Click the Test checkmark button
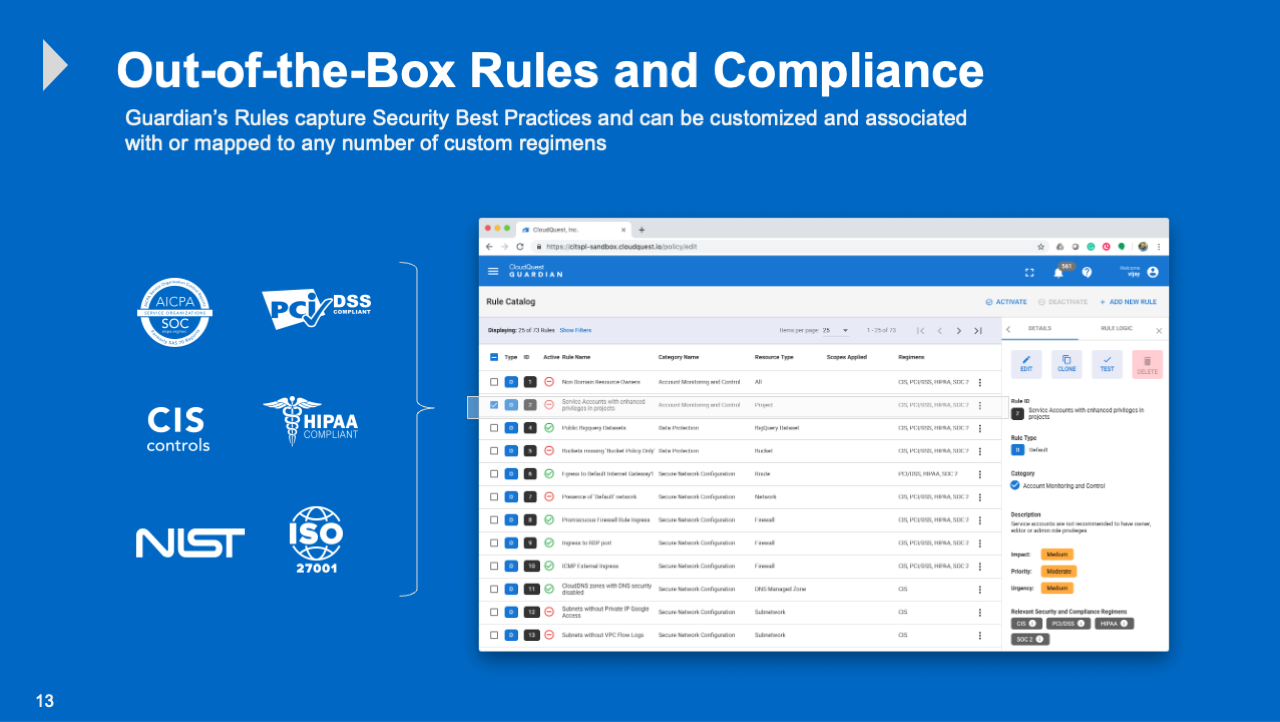This screenshot has width=1280, height=722. pos(1107,364)
